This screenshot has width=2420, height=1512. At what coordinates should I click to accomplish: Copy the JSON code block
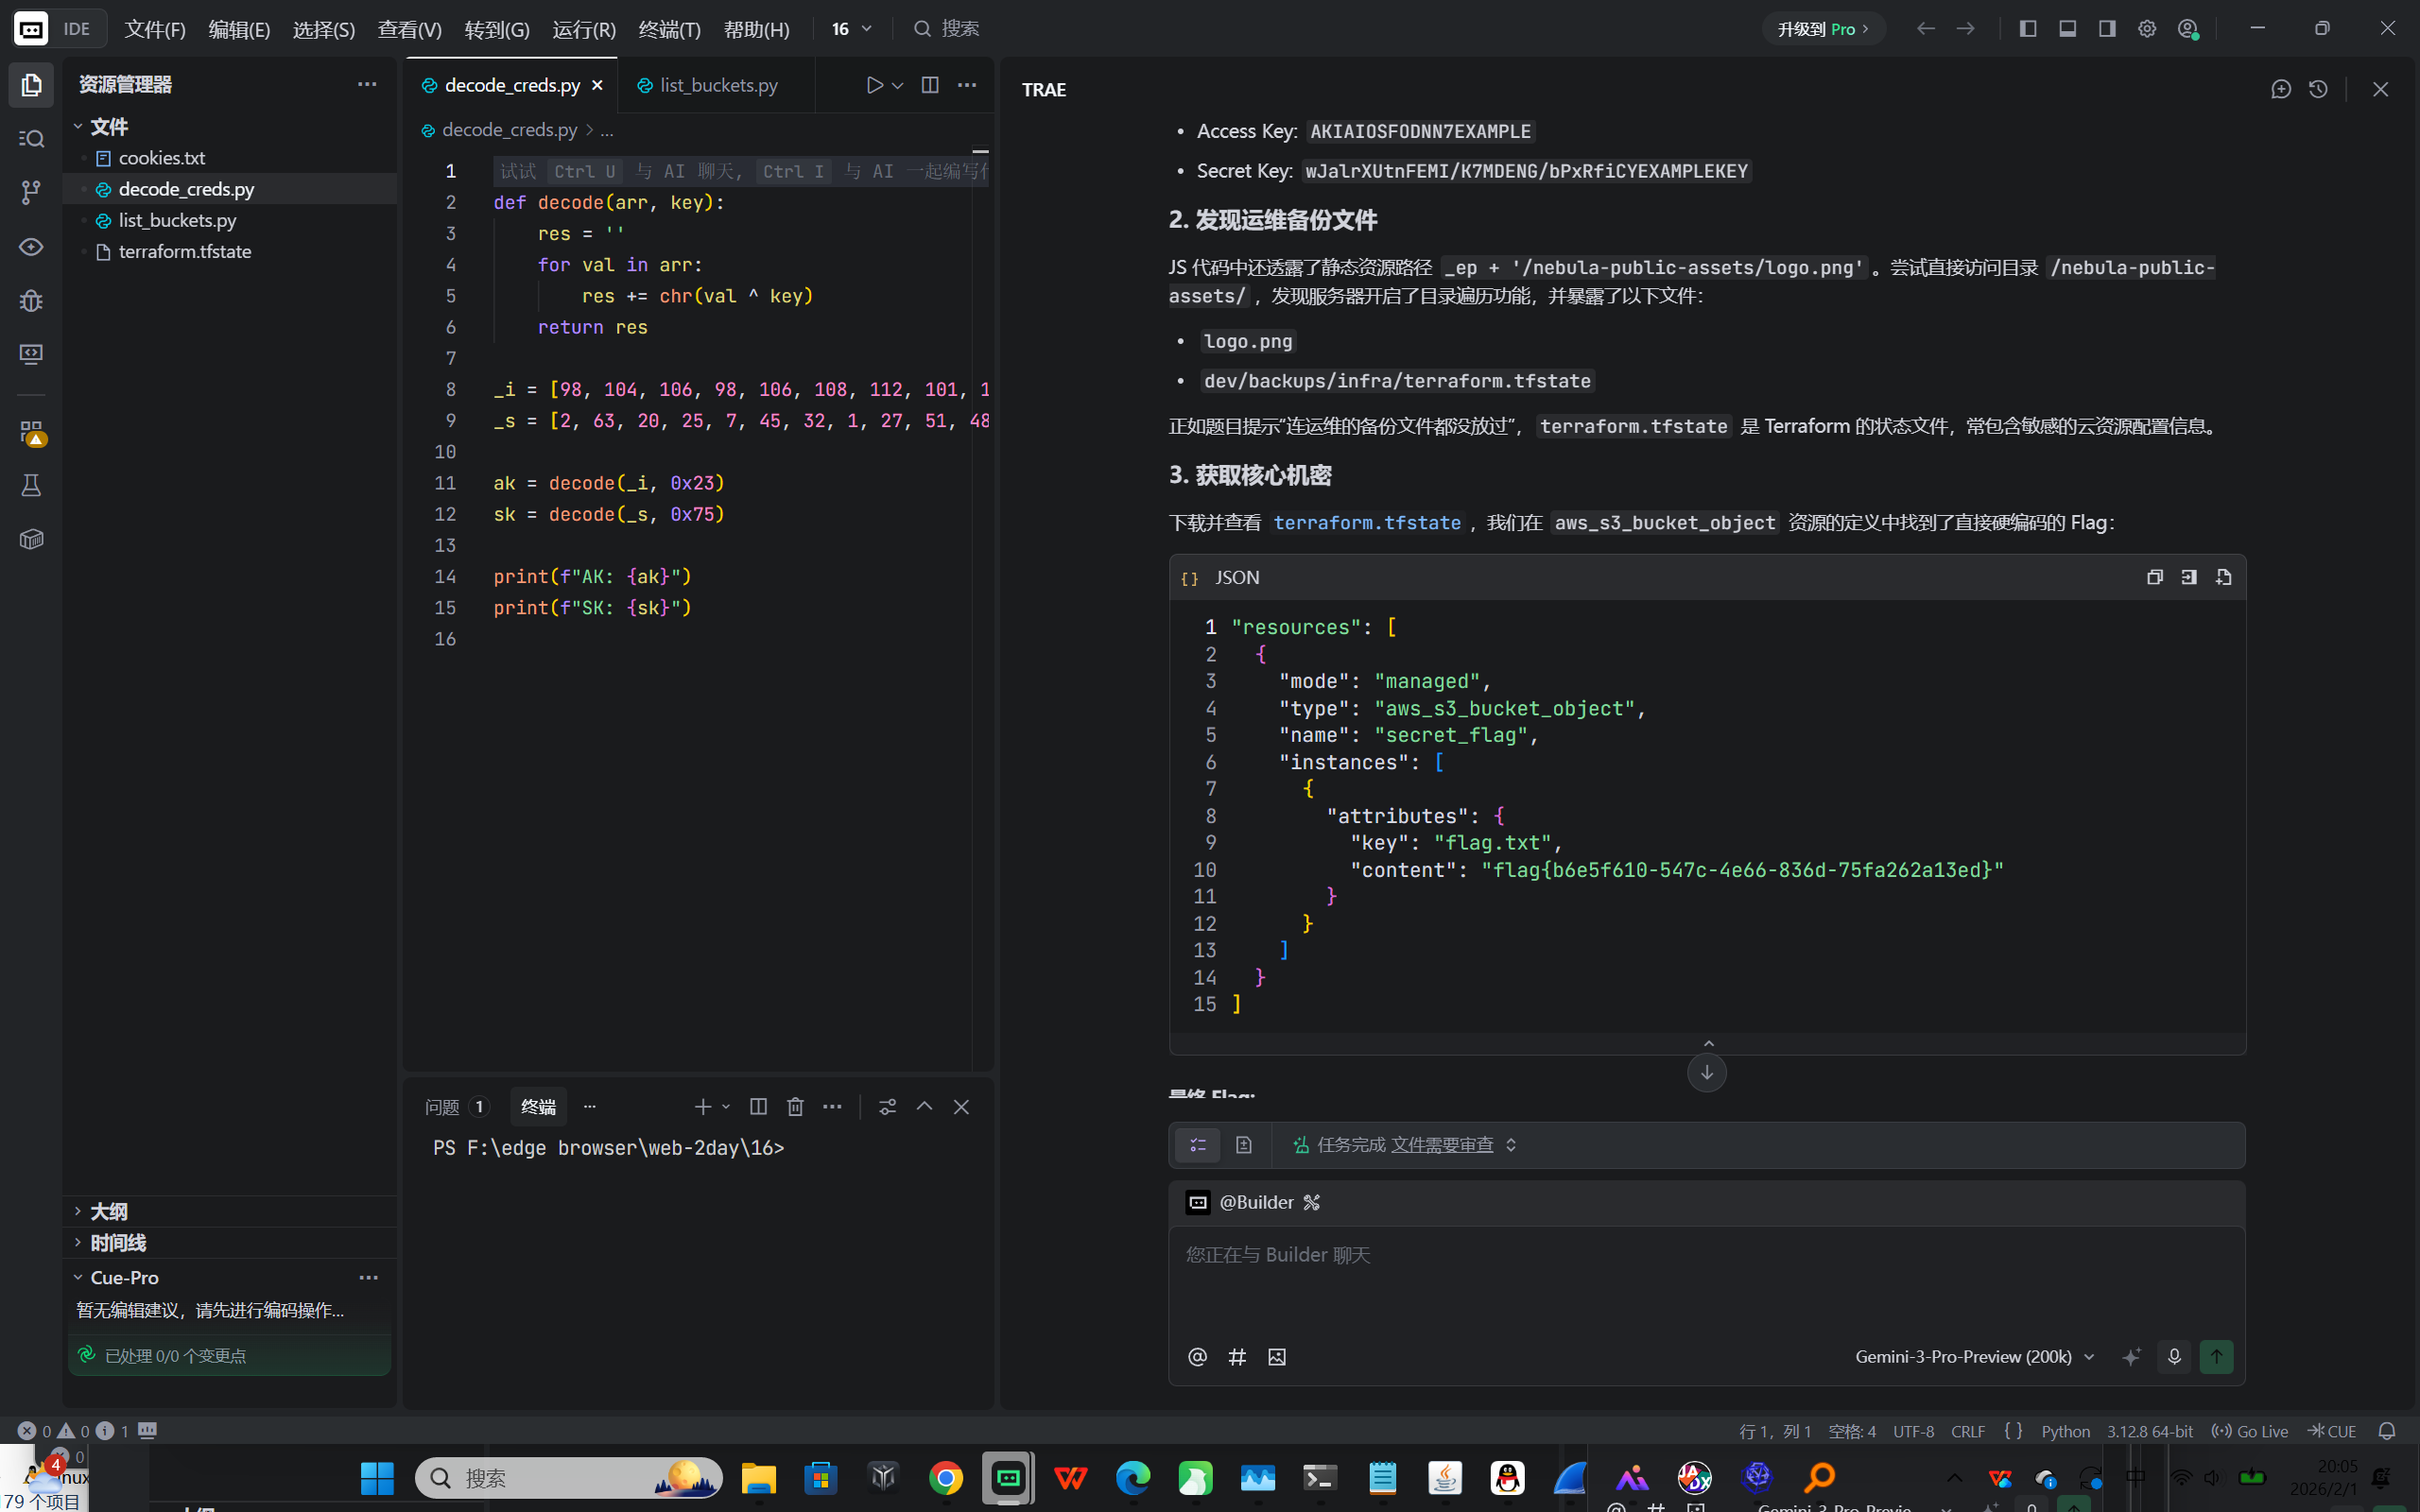click(2154, 577)
